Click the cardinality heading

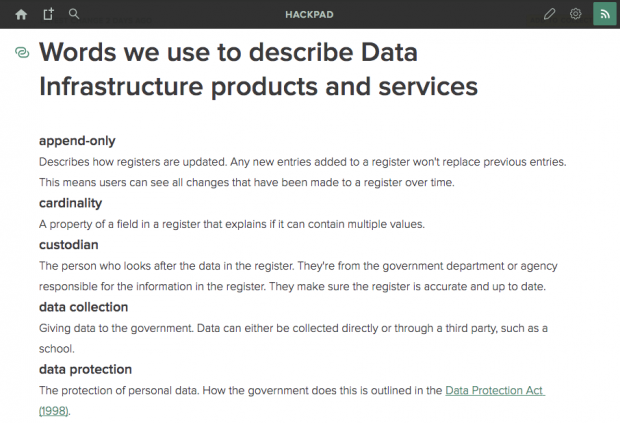[70, 203]
